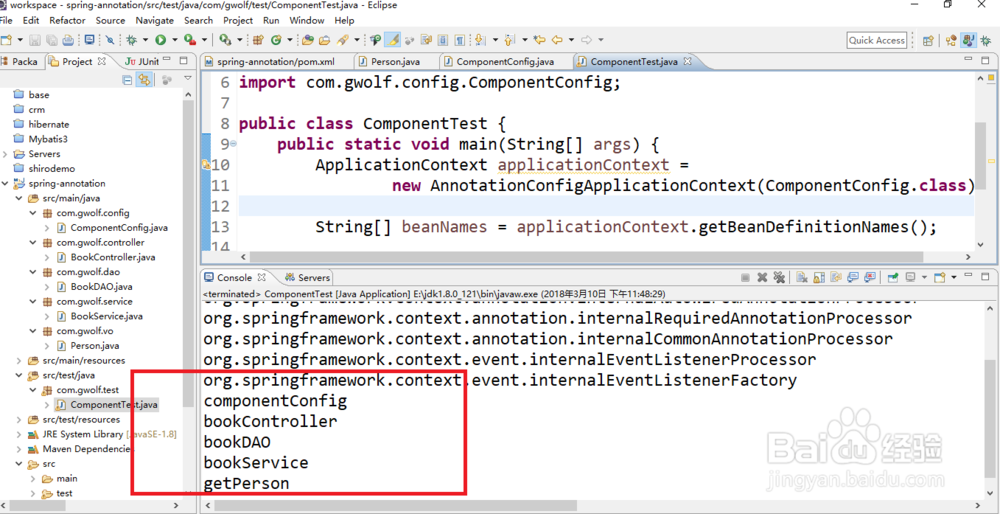Close the Console view tab
This screenshot has height=514, width=1000.
pyautogui.click(x=261, y=277)
